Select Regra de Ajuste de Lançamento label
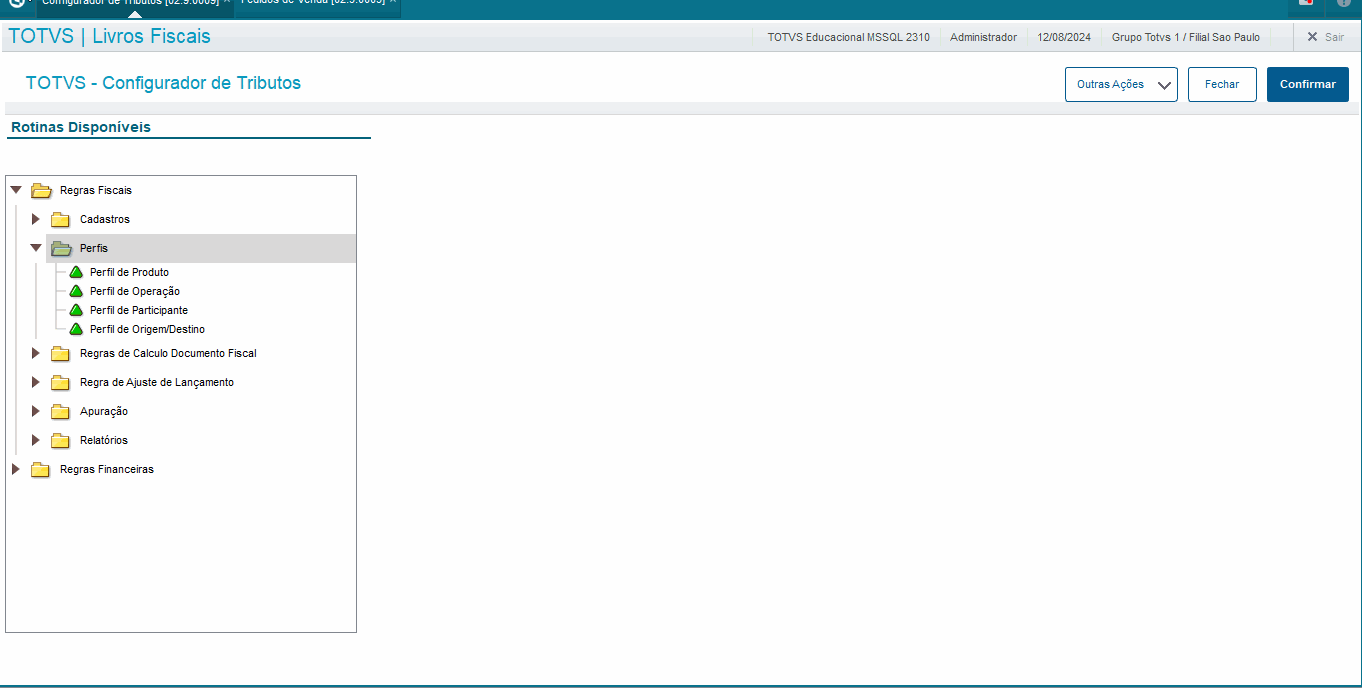Viewport: 1362px width, 688px height. (157, 382)
